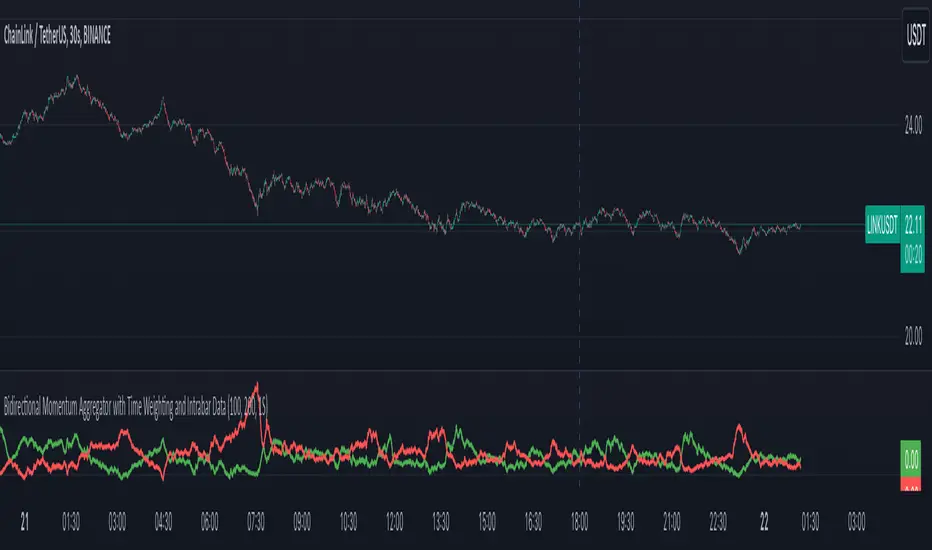Image resolution: width=932 pixels, height=550 pixels.
Task: Click the 22:30 time axis label
Action: pos(718,522)
